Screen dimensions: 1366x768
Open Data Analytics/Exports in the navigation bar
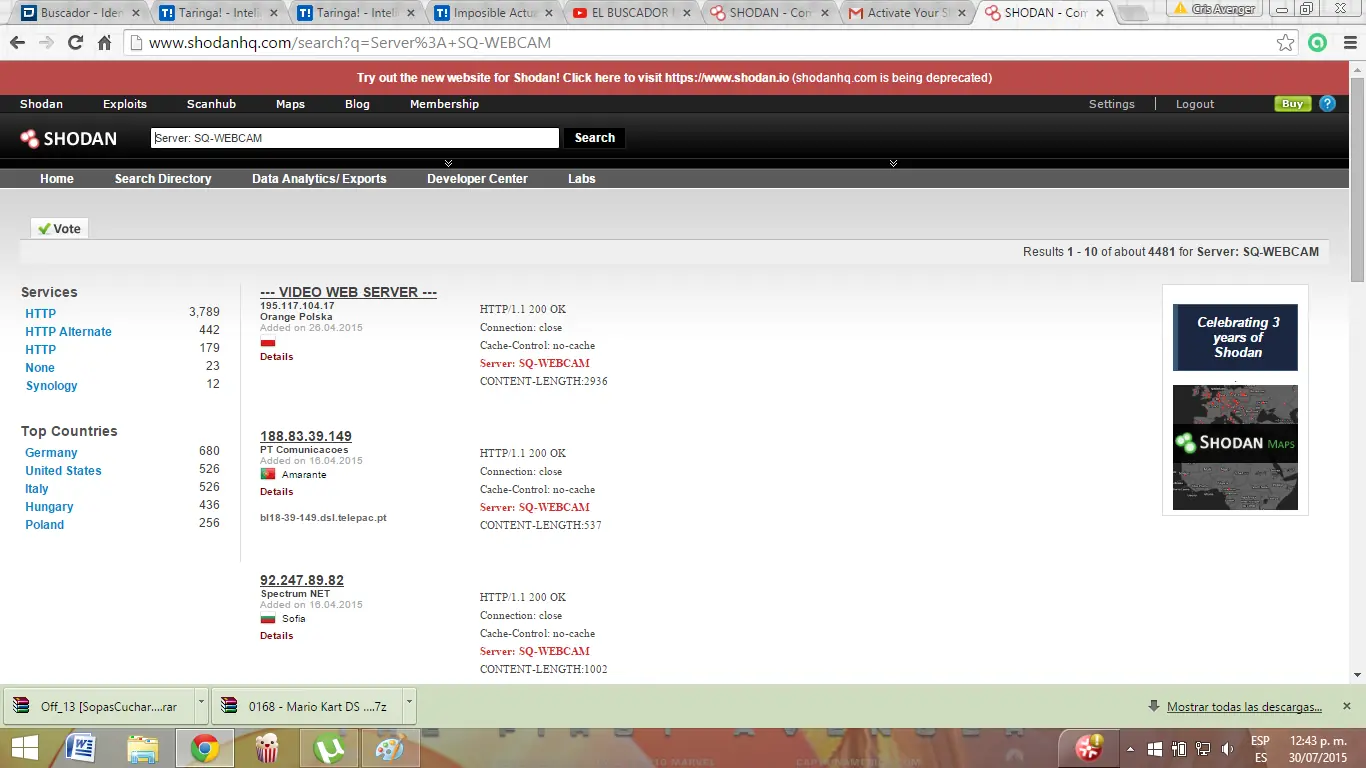click(319, 179)
